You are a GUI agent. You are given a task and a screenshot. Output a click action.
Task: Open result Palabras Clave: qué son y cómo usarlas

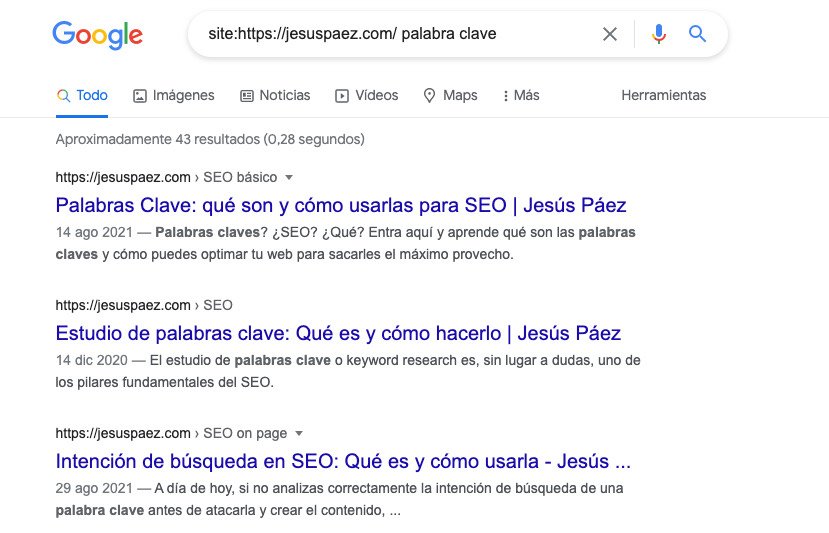341,205
